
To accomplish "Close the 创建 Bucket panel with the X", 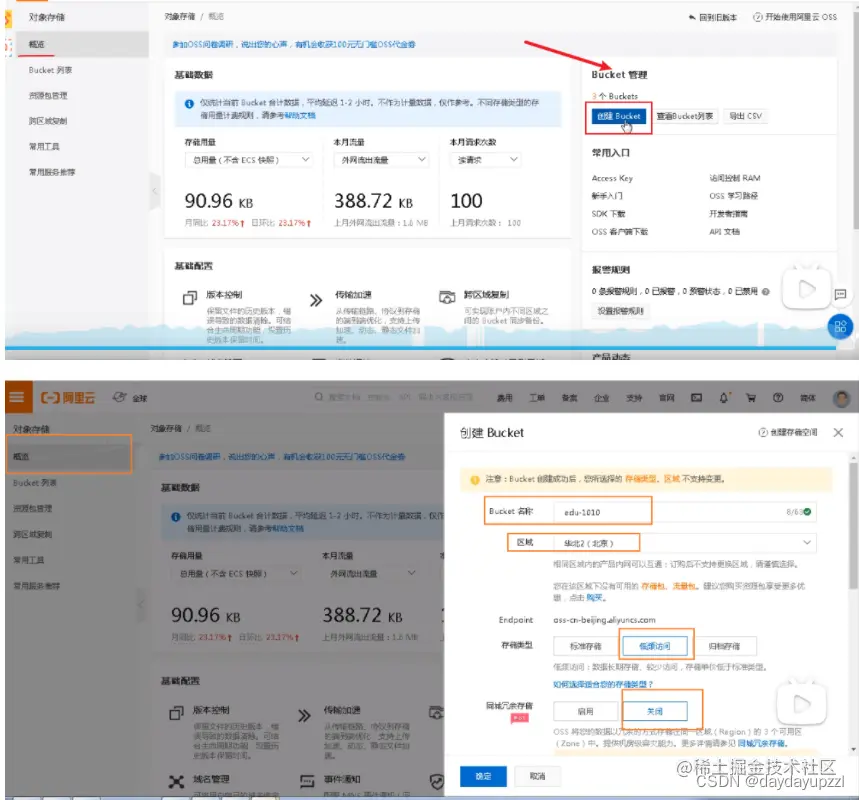I will 838,433.
